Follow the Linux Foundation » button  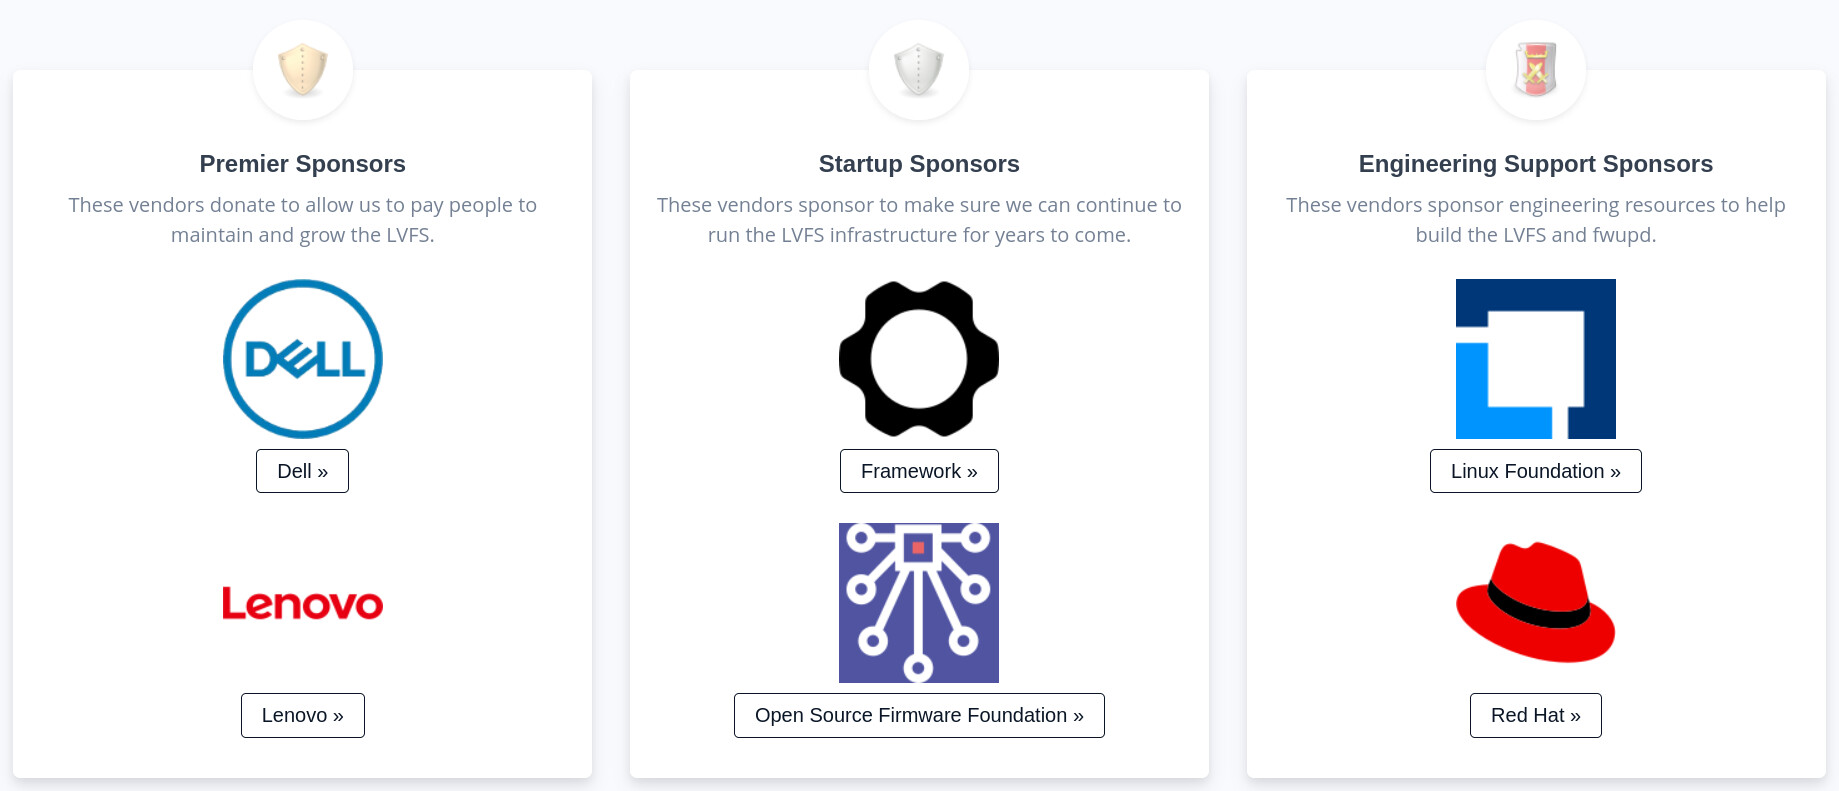(x=1536, y=471)
